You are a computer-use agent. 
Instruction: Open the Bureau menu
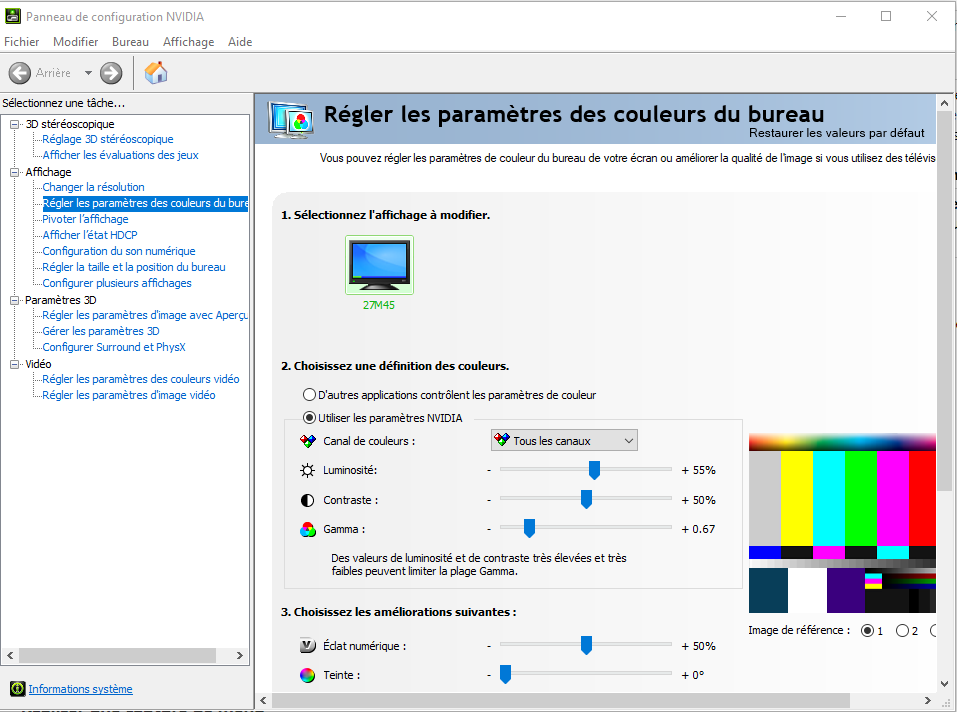tap(130, 41)
